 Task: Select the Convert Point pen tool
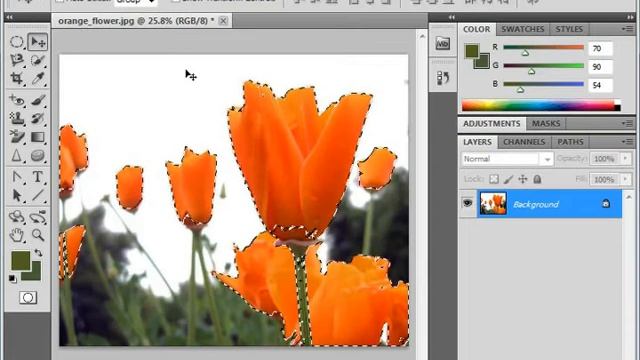pos(17,177)
